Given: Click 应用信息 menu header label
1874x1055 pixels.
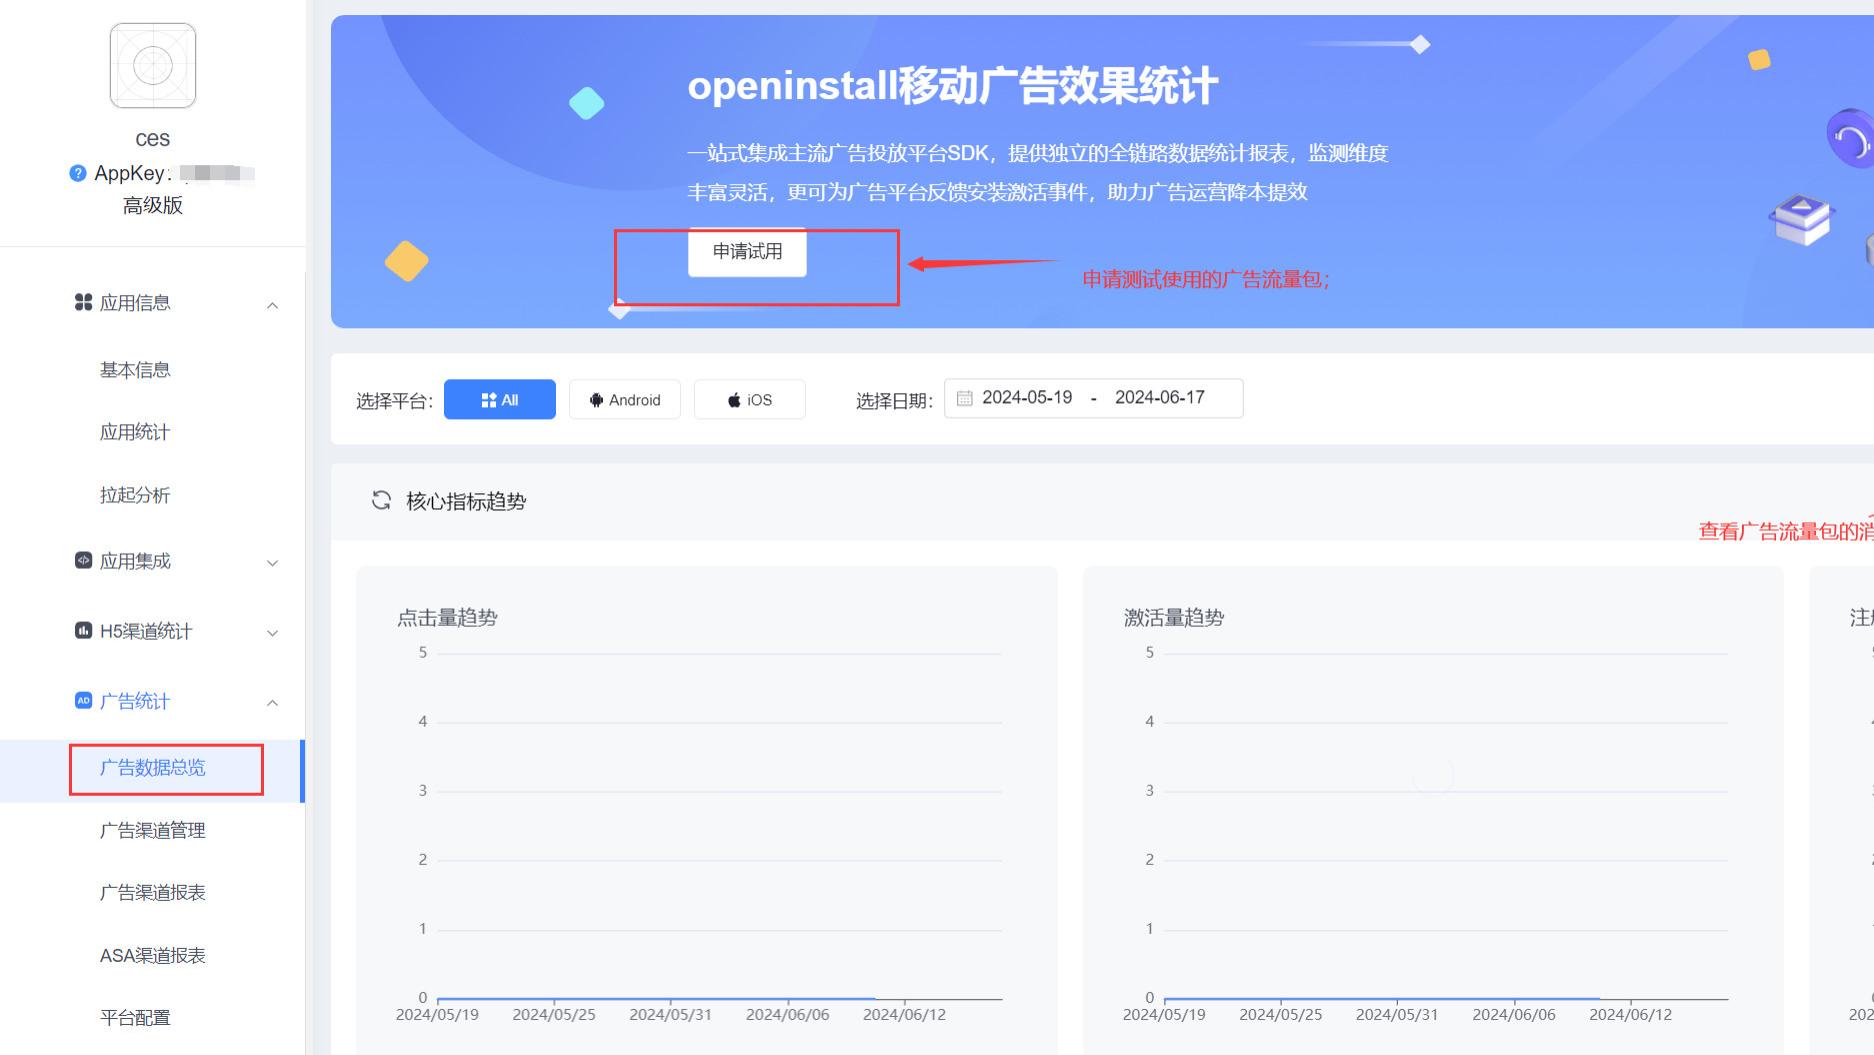Looking at the screenshot, I should pos(135,303).
